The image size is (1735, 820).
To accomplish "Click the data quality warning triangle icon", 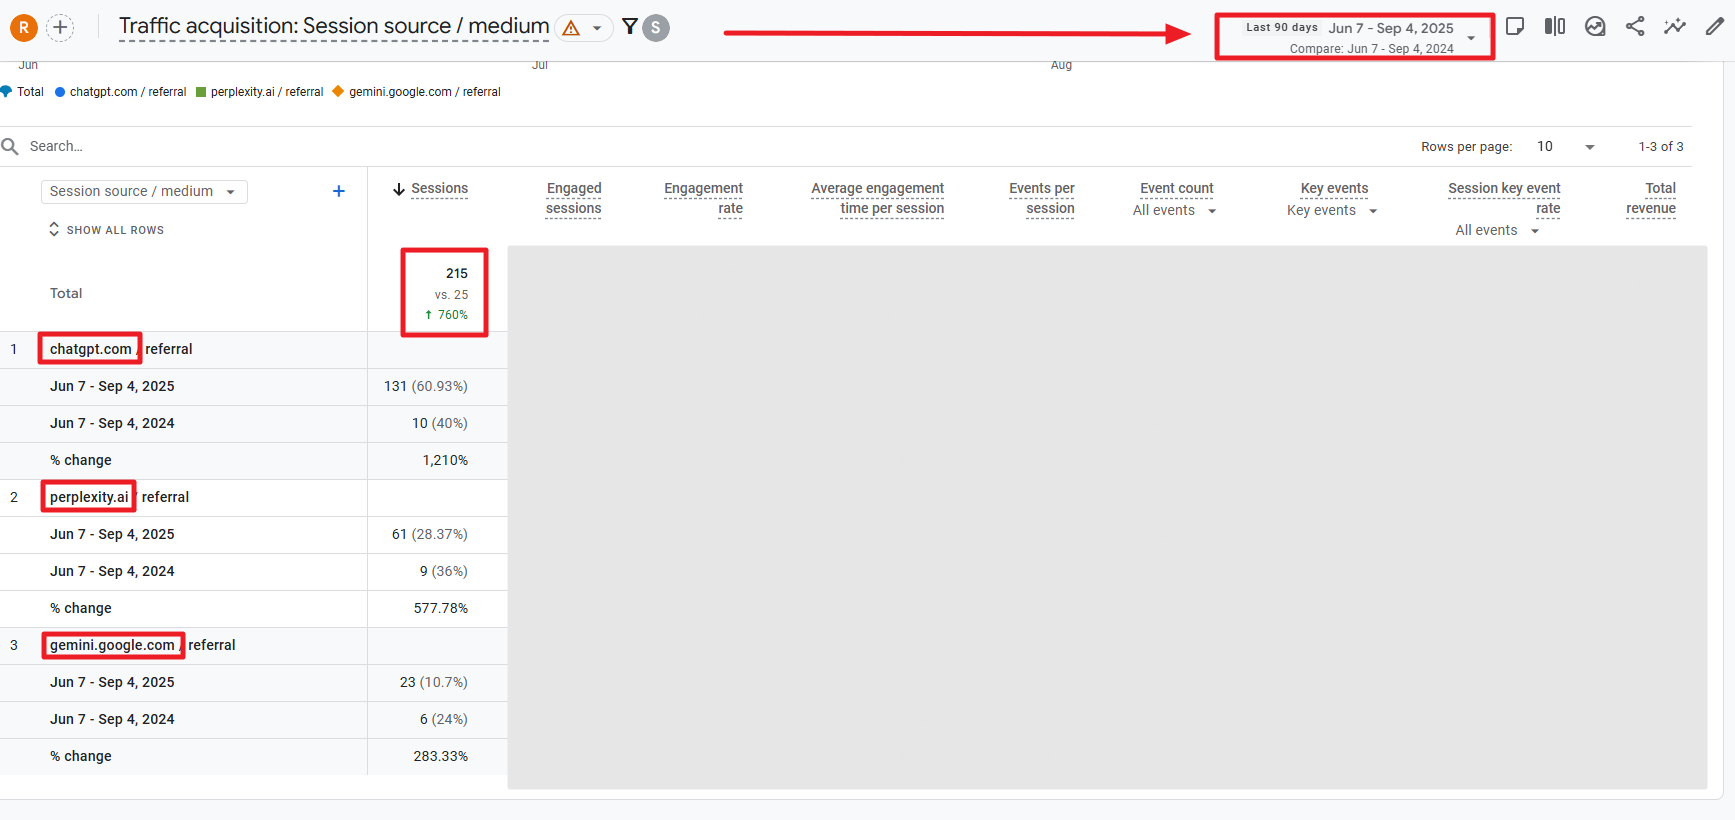I will 571,28.
